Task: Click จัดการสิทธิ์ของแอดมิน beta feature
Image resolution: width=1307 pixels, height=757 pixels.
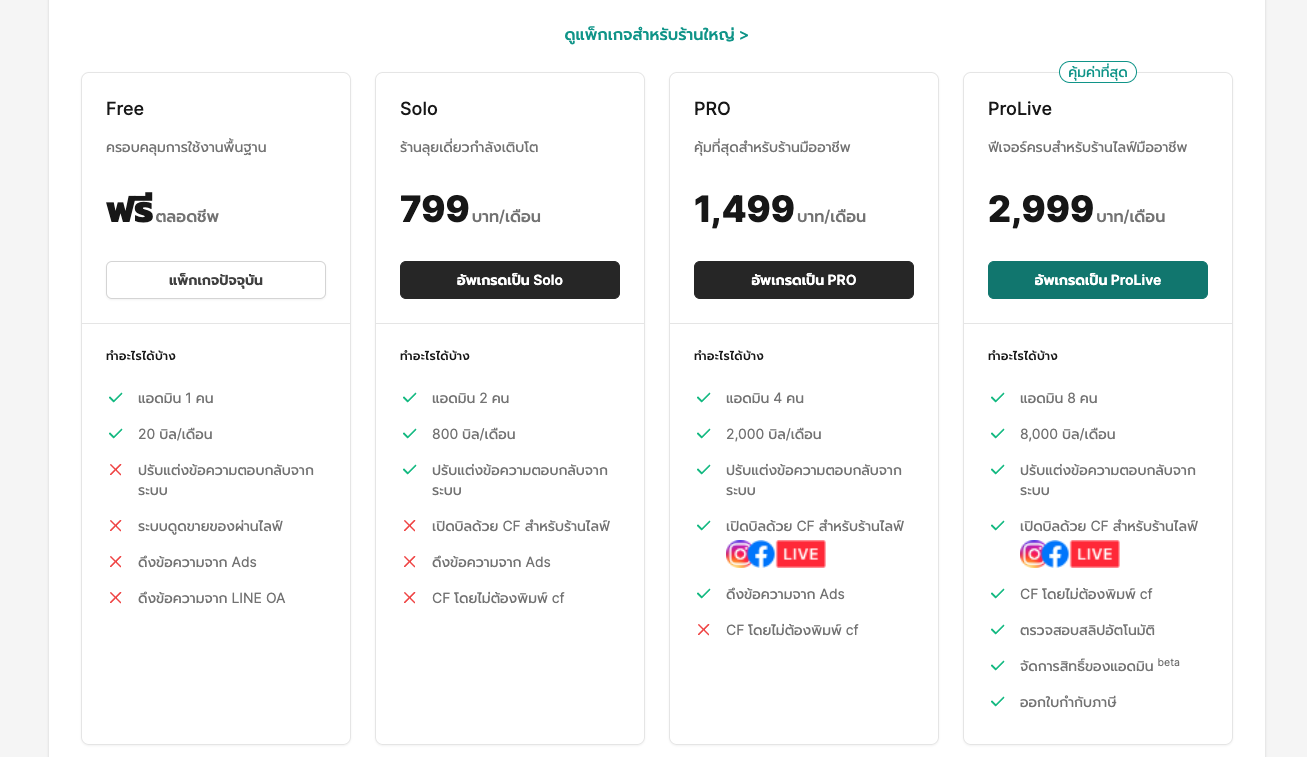Action: [1100, 665]
